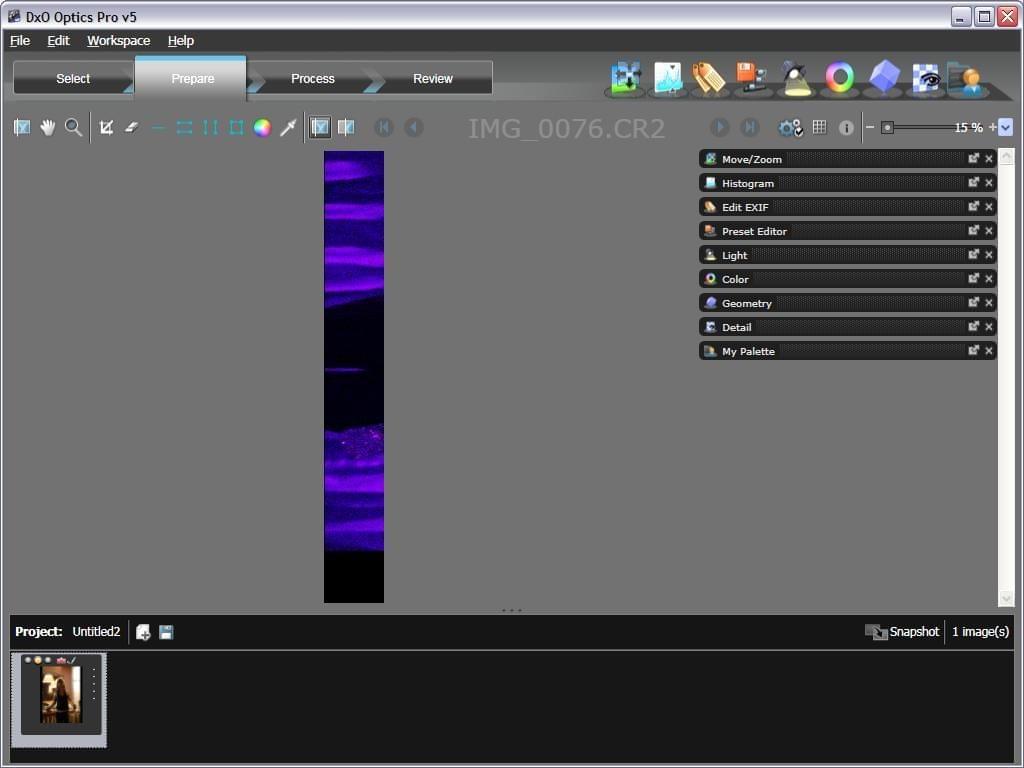Open the settings gear with checkmark
1024x768 pixels.
coord(790,127)
